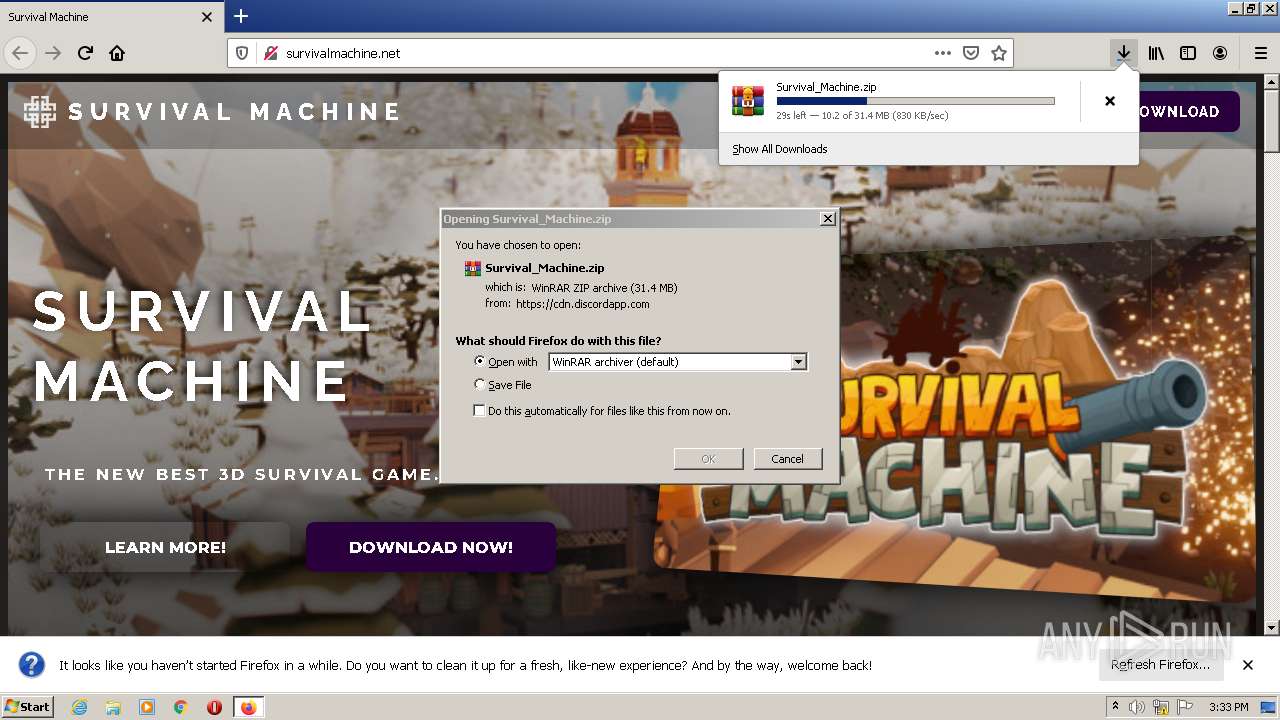Click THE NEW BEST 3D SURVIVAL GAME tagline

coord(242,474)
